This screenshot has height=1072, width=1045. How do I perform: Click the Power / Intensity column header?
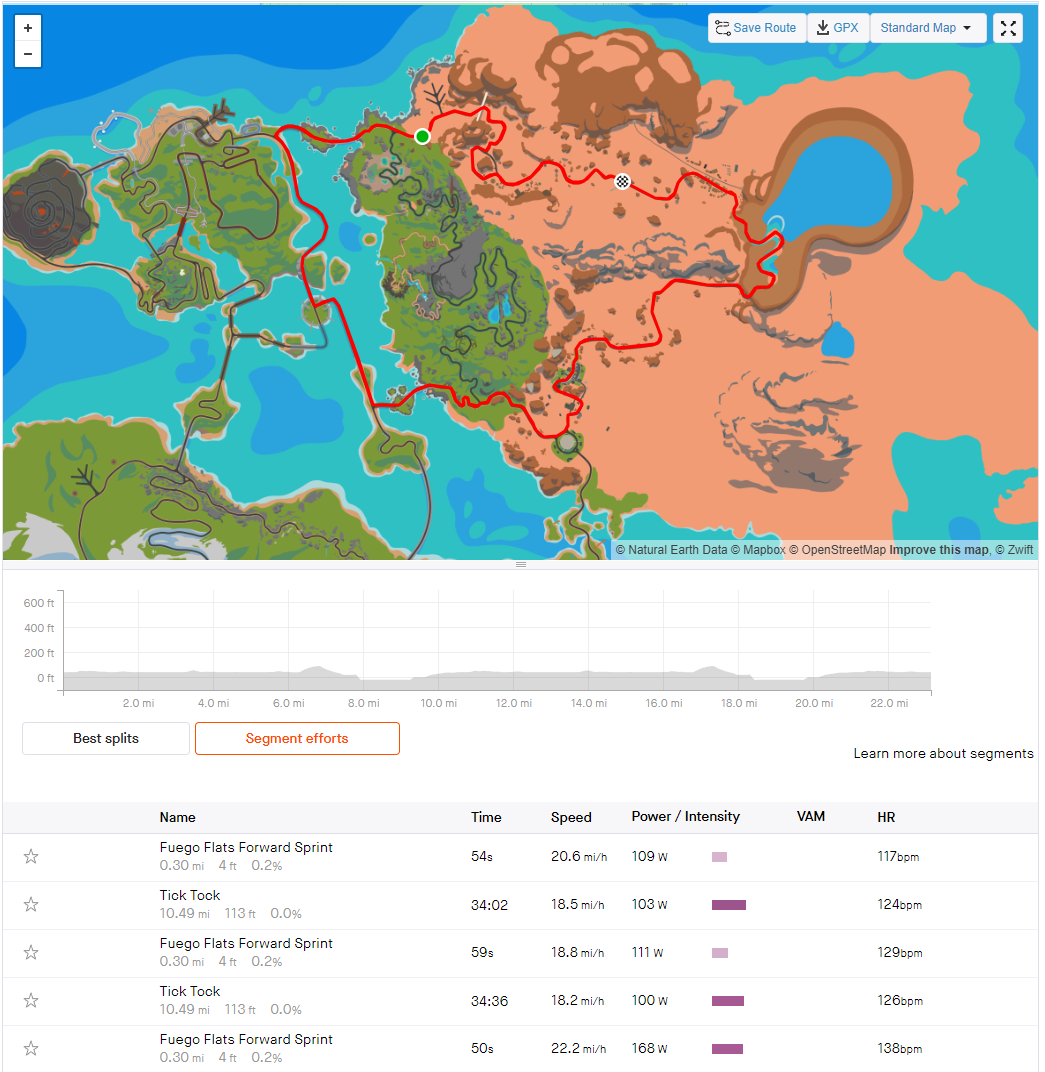(x=686, y=816)
